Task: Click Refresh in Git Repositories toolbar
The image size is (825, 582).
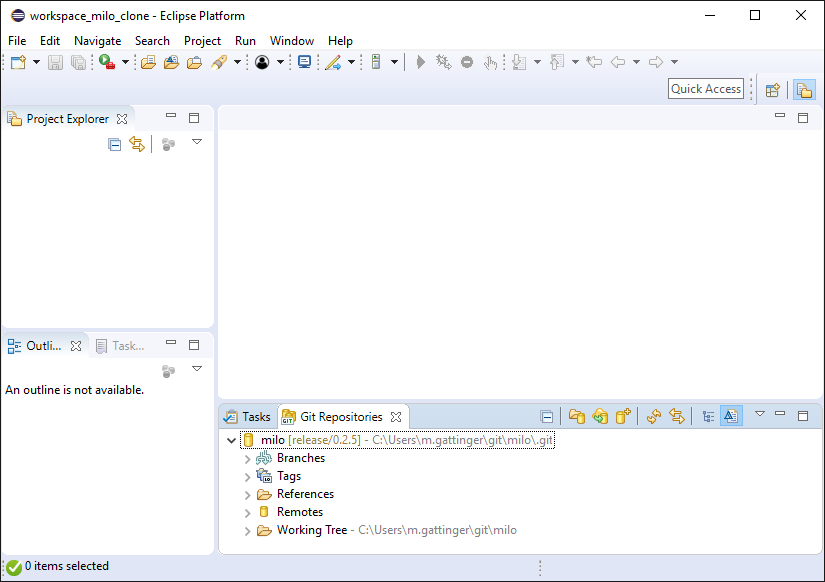Action: coord(654,417)
